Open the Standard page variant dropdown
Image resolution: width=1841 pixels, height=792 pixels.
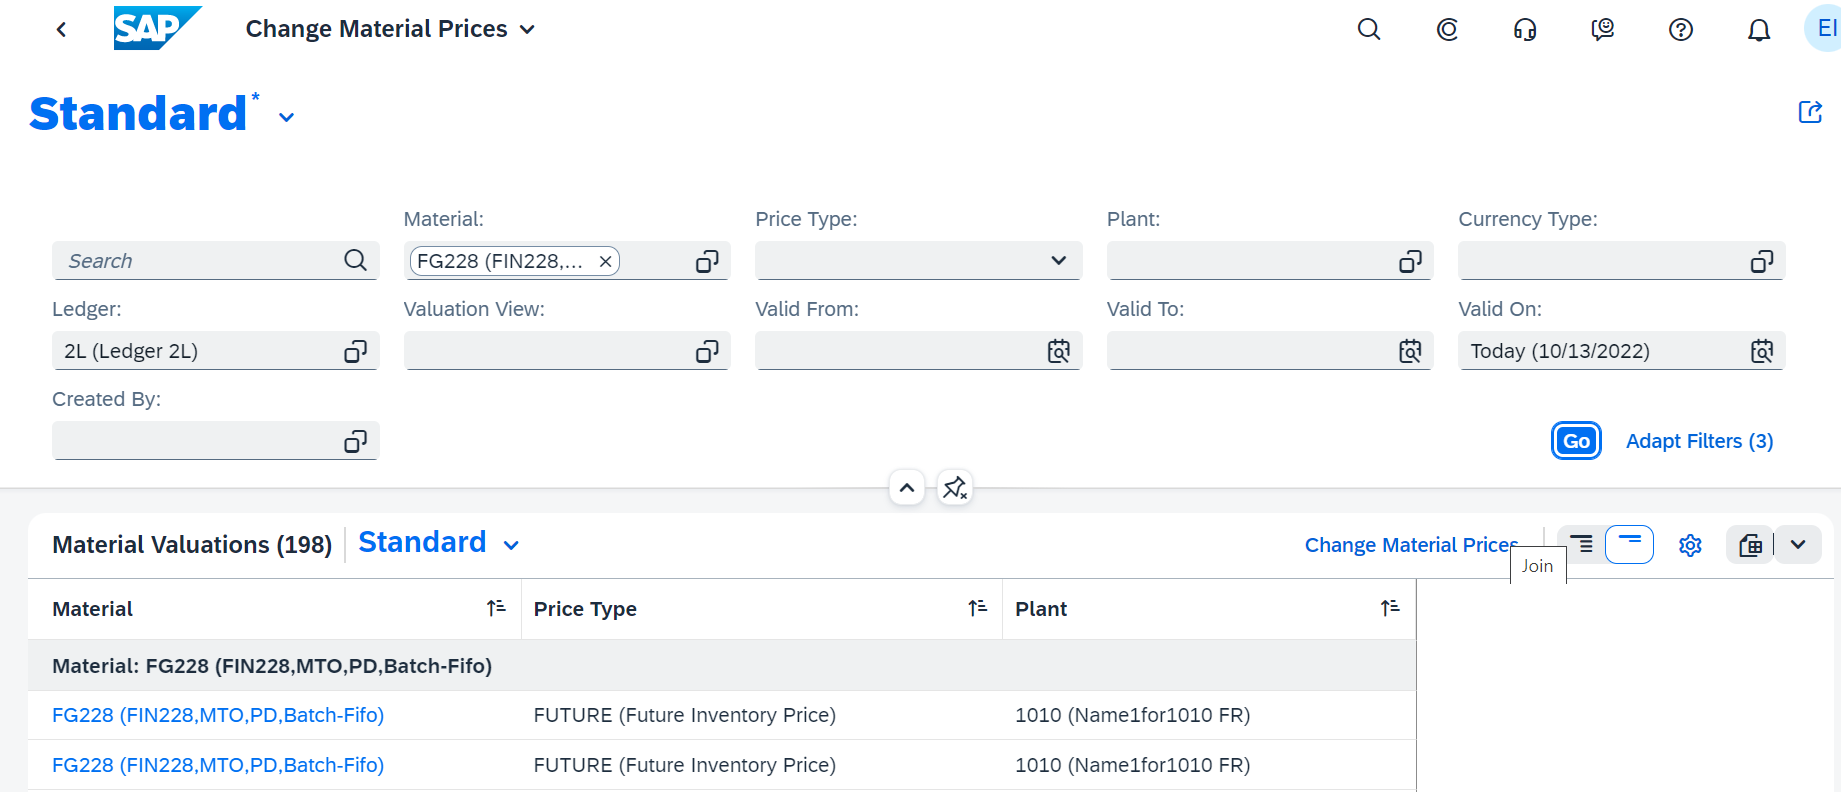point(286,117)
